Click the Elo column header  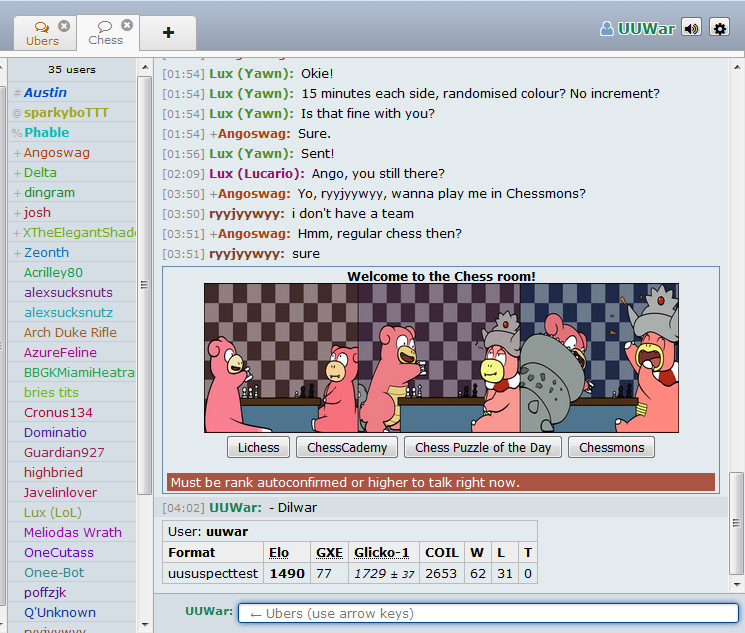[x=279, y=553]
